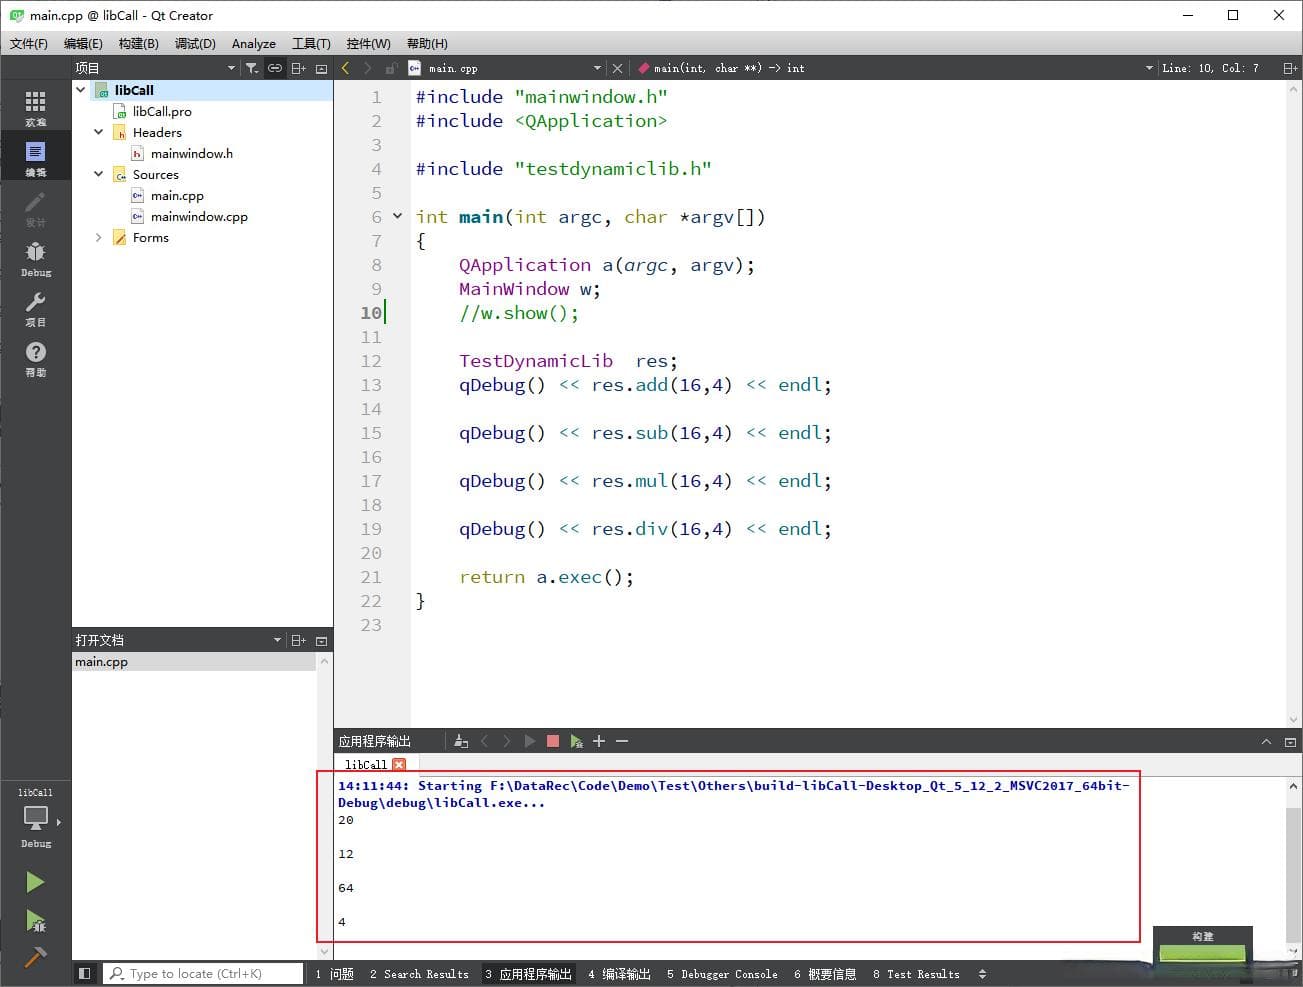
Task: Stop the running libCall program
Action: (x=552, y=741)
